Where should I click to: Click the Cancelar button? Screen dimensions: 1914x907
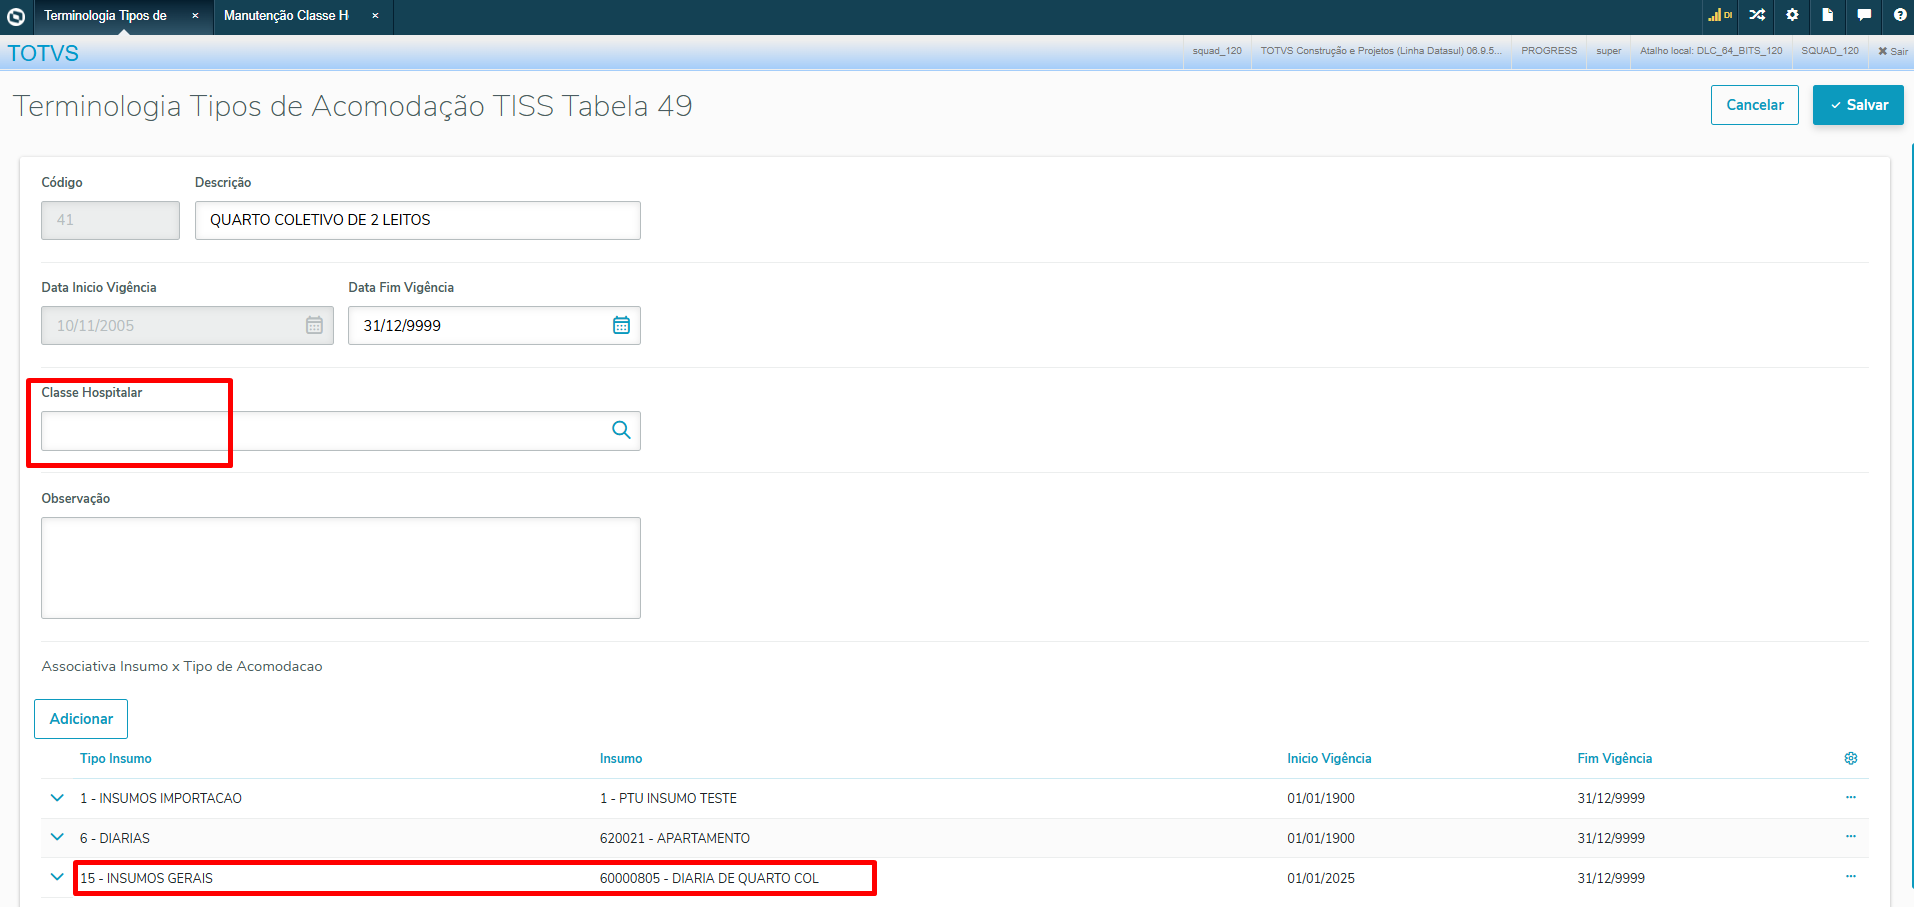point(1755,105)
